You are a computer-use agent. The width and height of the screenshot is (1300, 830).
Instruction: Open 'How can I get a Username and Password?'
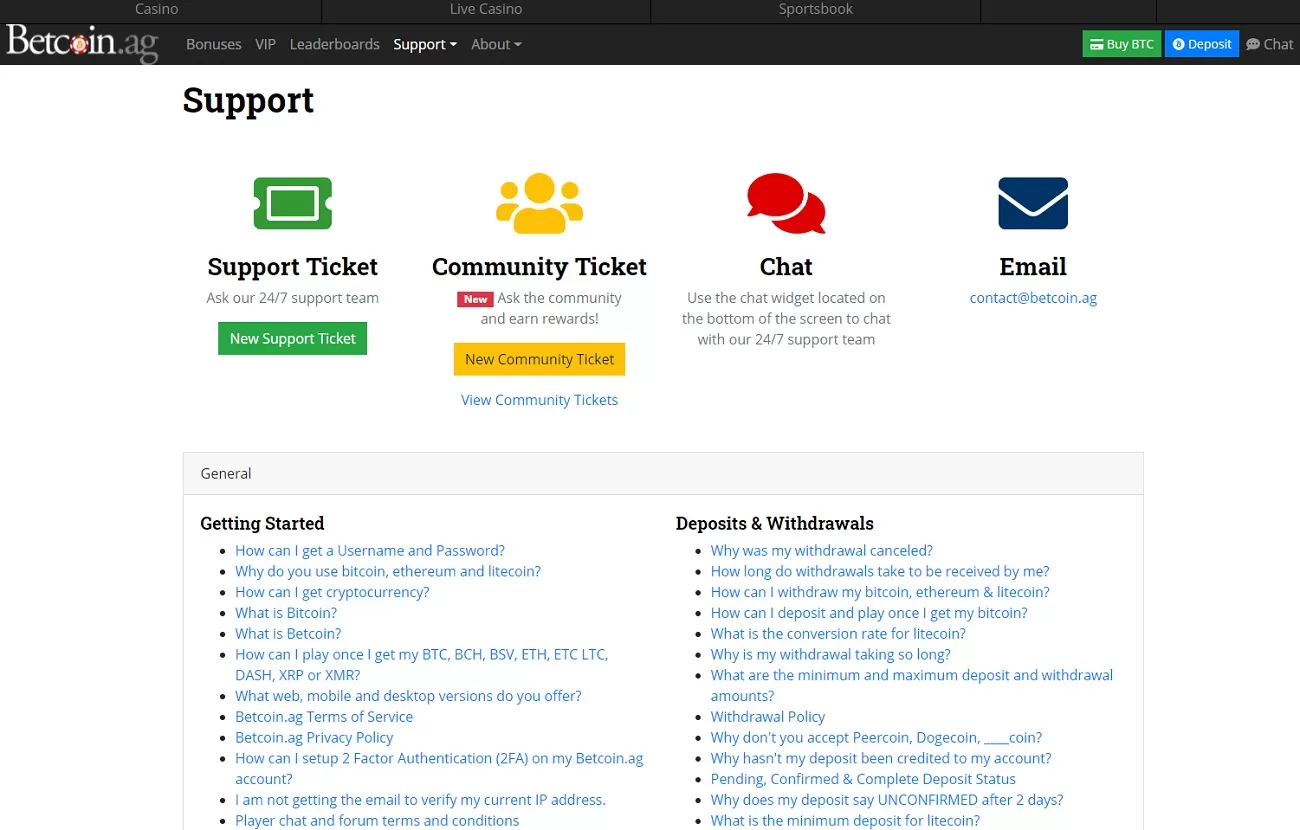coord(370,551)
